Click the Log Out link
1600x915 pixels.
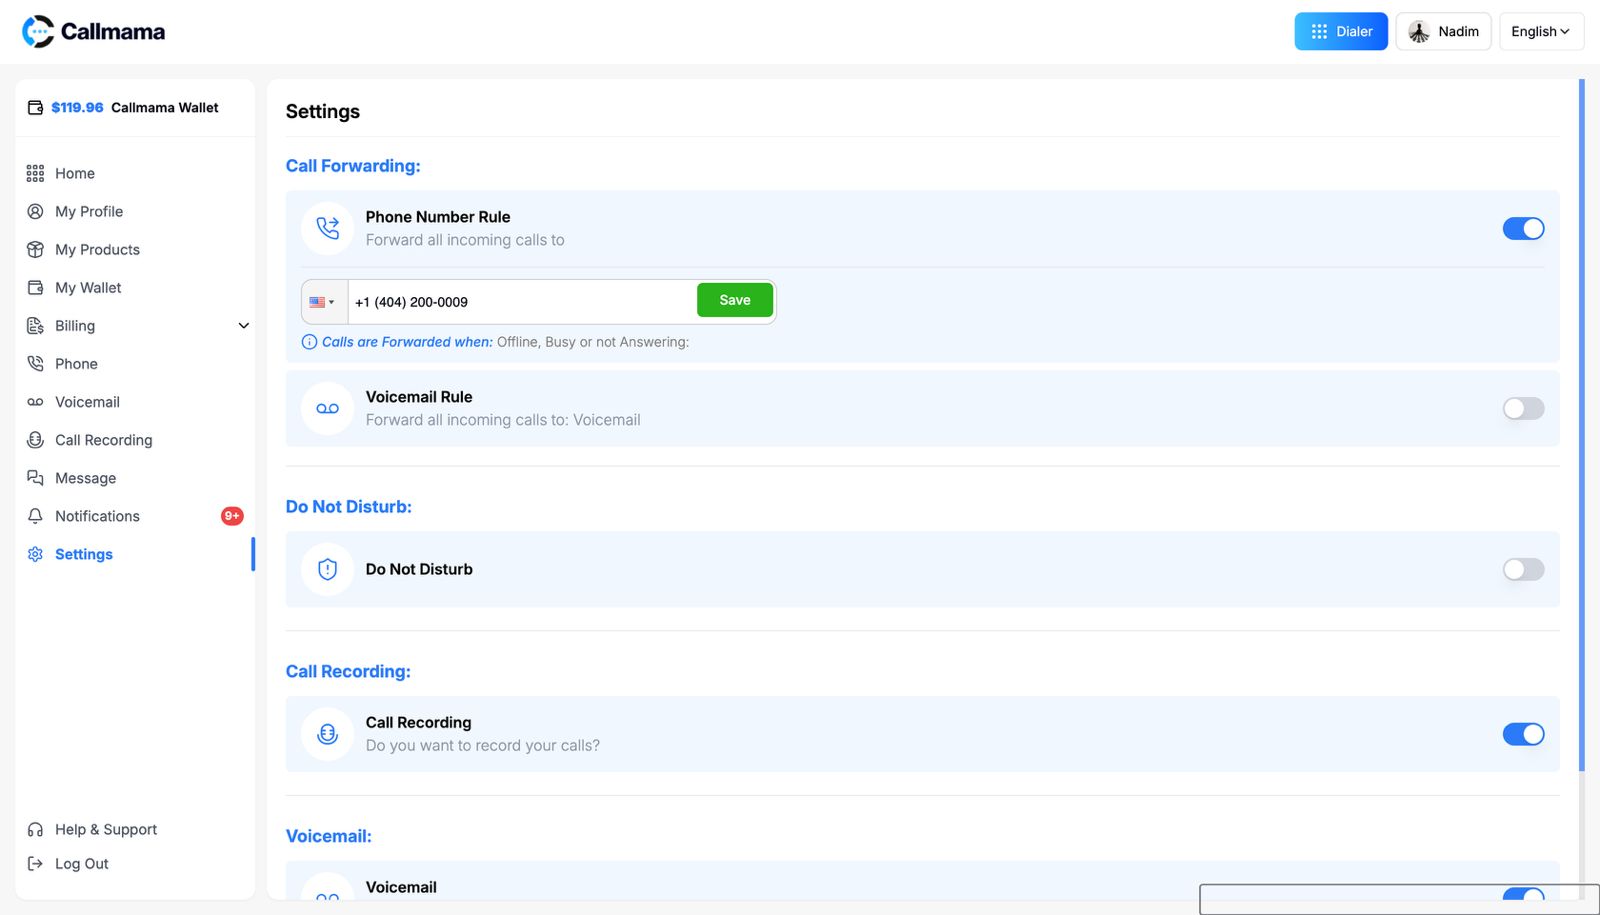82,863
